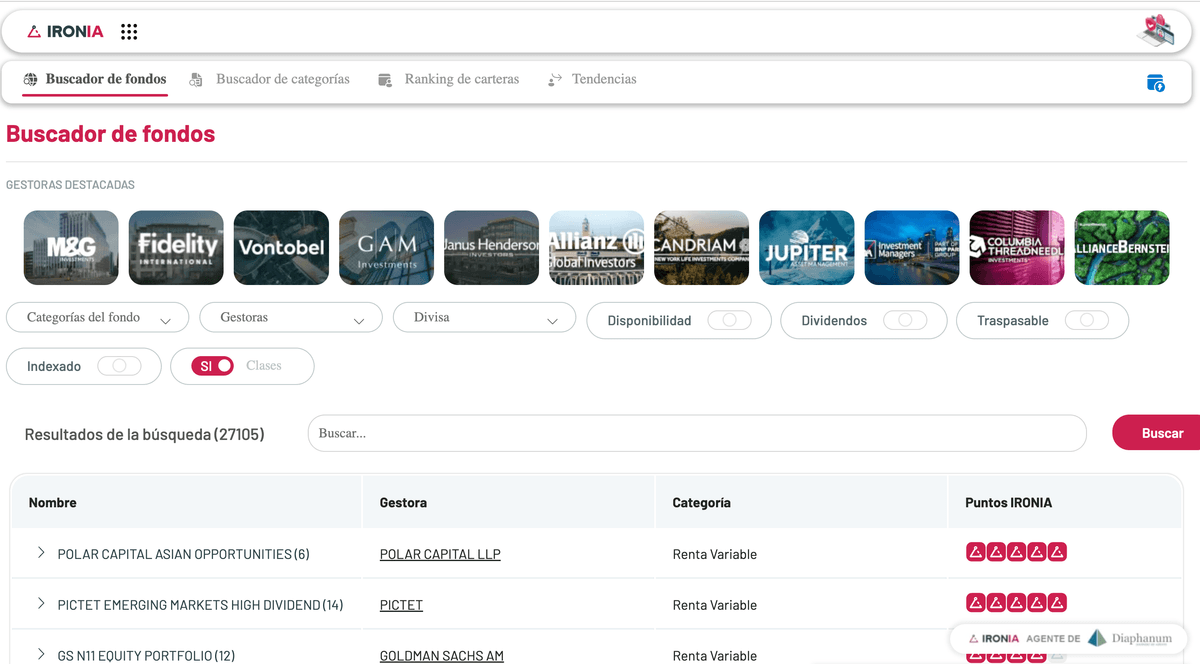Viewport: 1200px width, 664px height.
Task: Open the Categorías del fondo dropdown
Action: coord(97,318)
